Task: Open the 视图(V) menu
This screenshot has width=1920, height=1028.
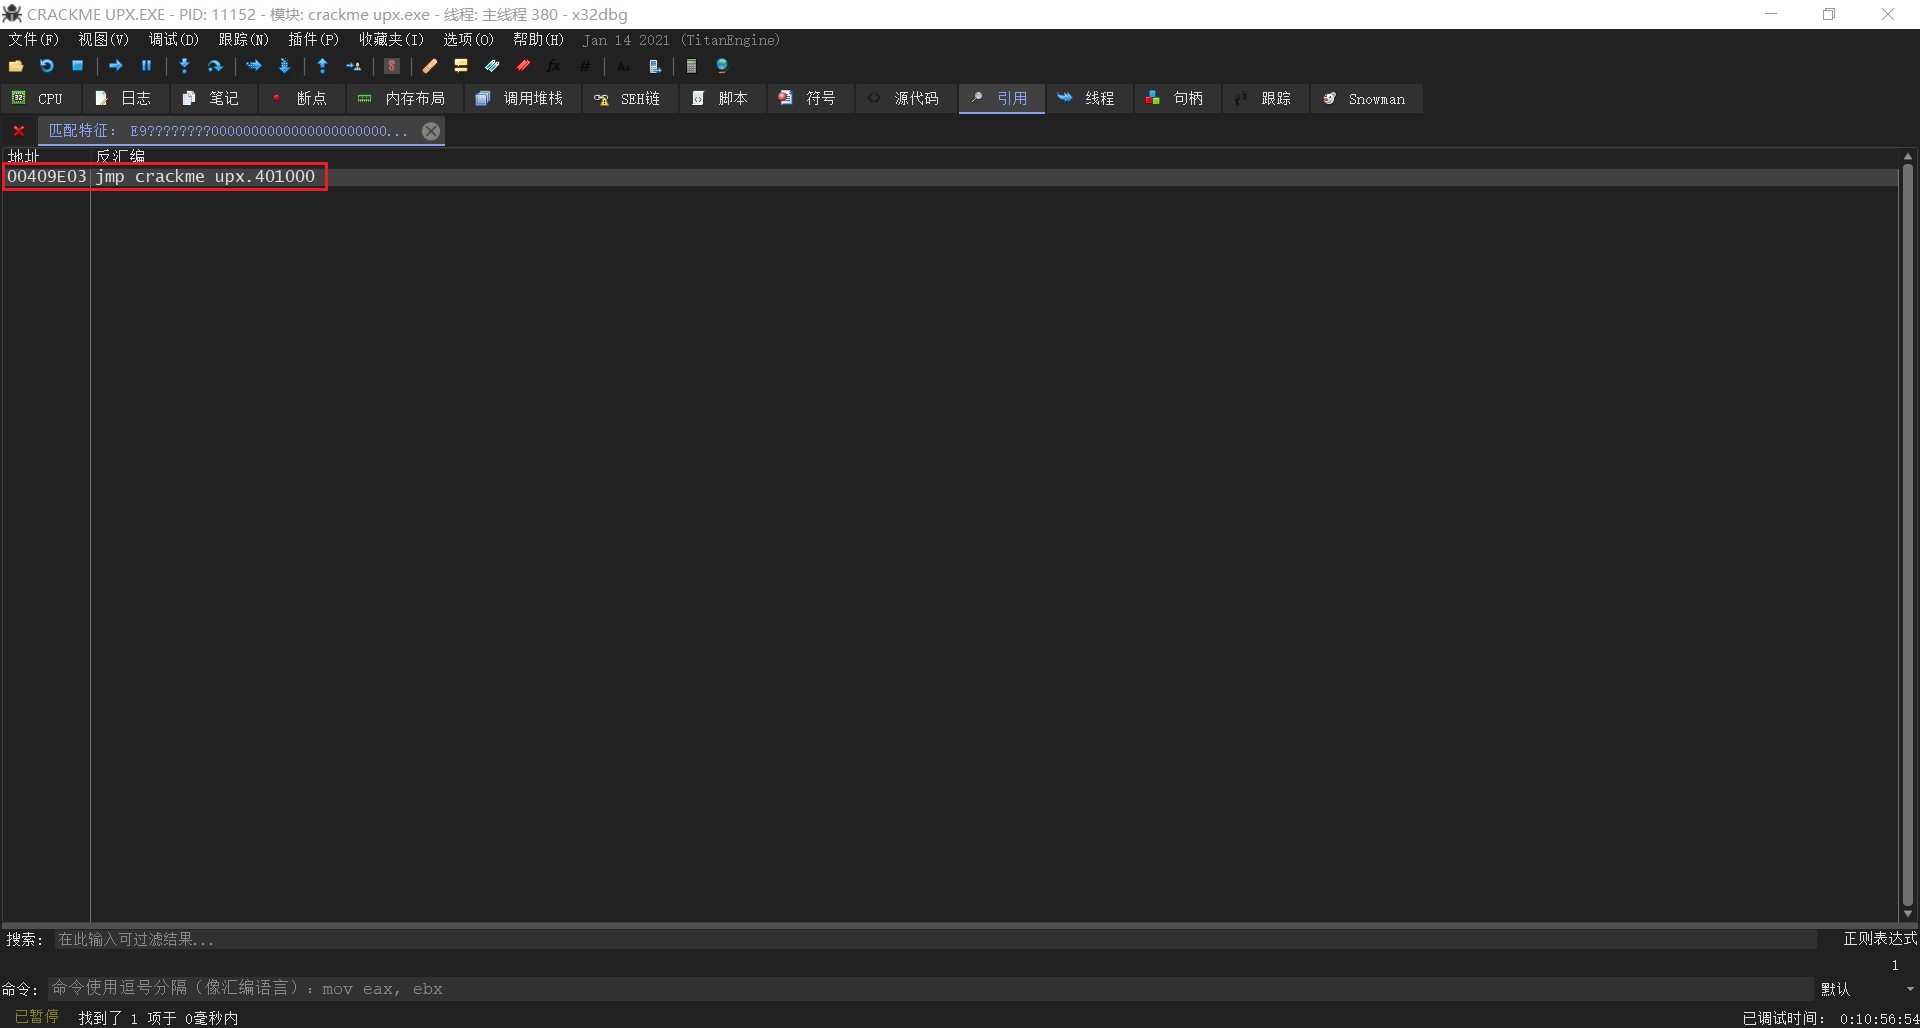Action: (x=103, y=40)
